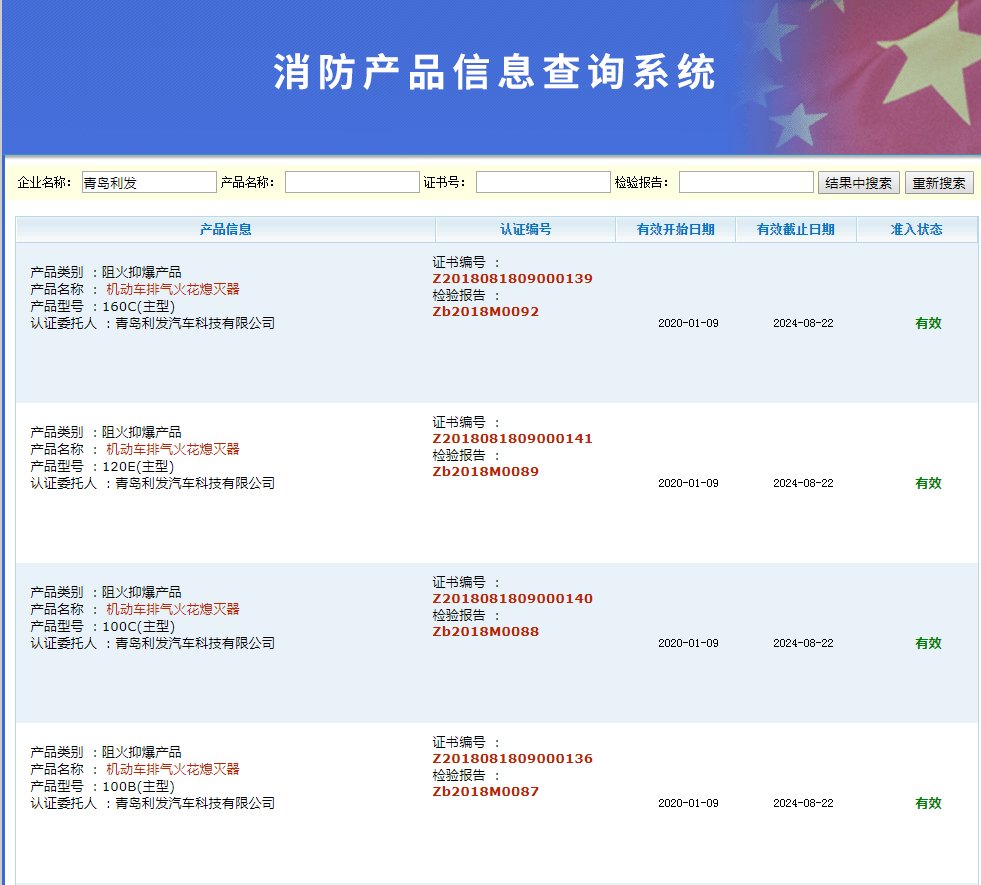Open product link for model 160C
This screenshot has width=981, height=885.
pos(173,289)
